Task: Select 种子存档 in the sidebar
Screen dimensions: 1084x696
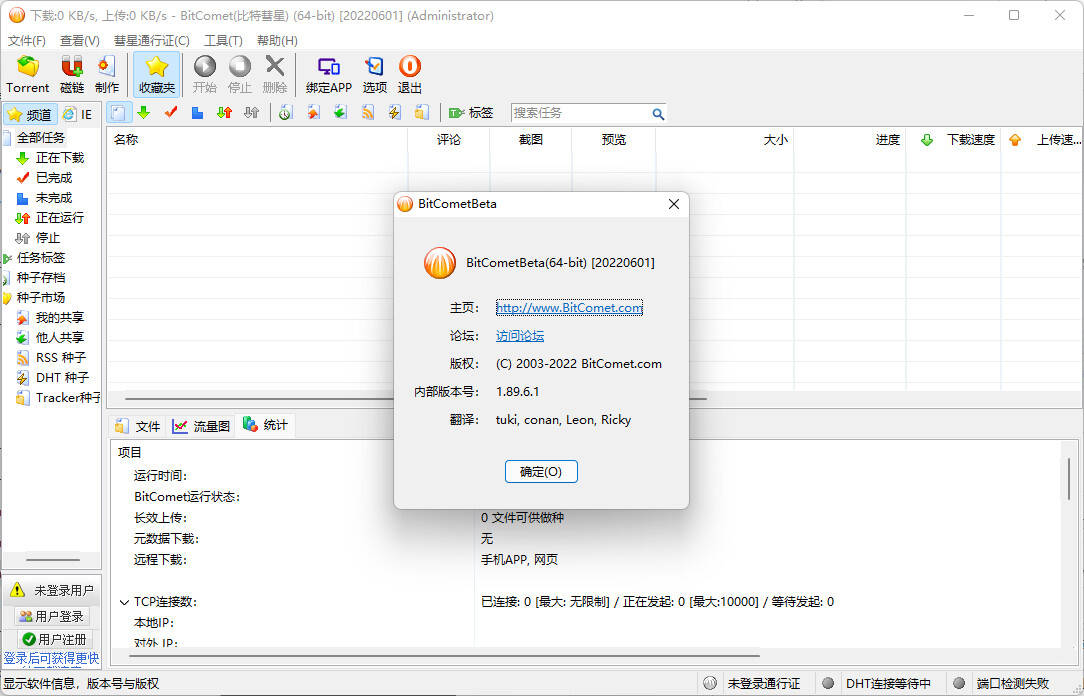Action: (41, 278)
